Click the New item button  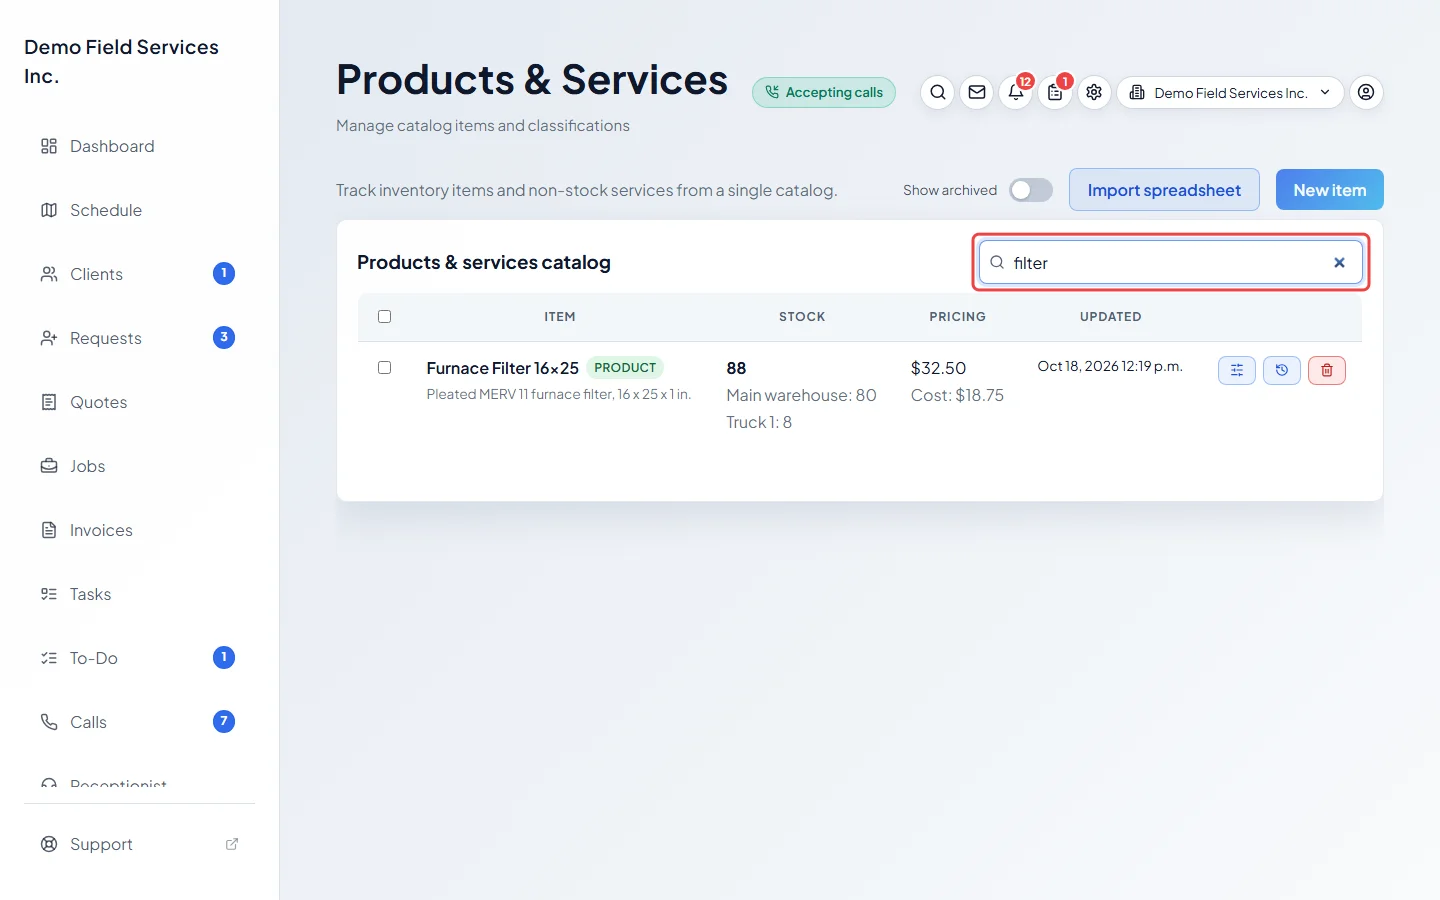point(1329,190)
